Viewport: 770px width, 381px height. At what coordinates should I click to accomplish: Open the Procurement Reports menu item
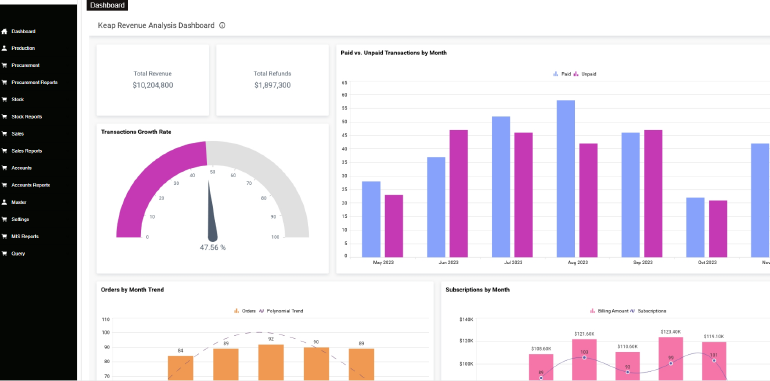[34, 82]
